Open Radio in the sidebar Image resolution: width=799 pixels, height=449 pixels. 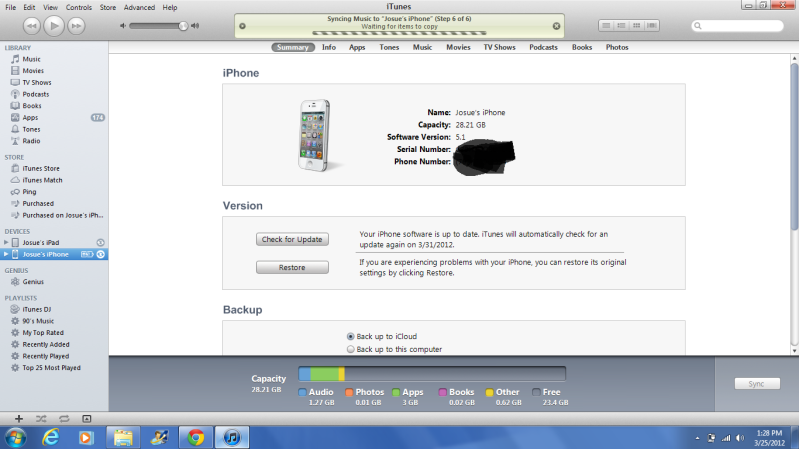31,141
